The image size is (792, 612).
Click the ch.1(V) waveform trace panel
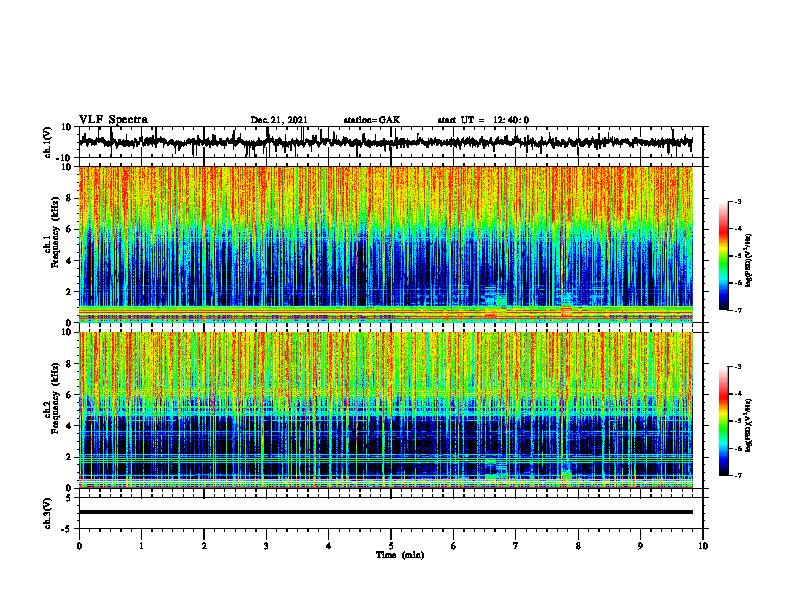[x=391, y=142]
